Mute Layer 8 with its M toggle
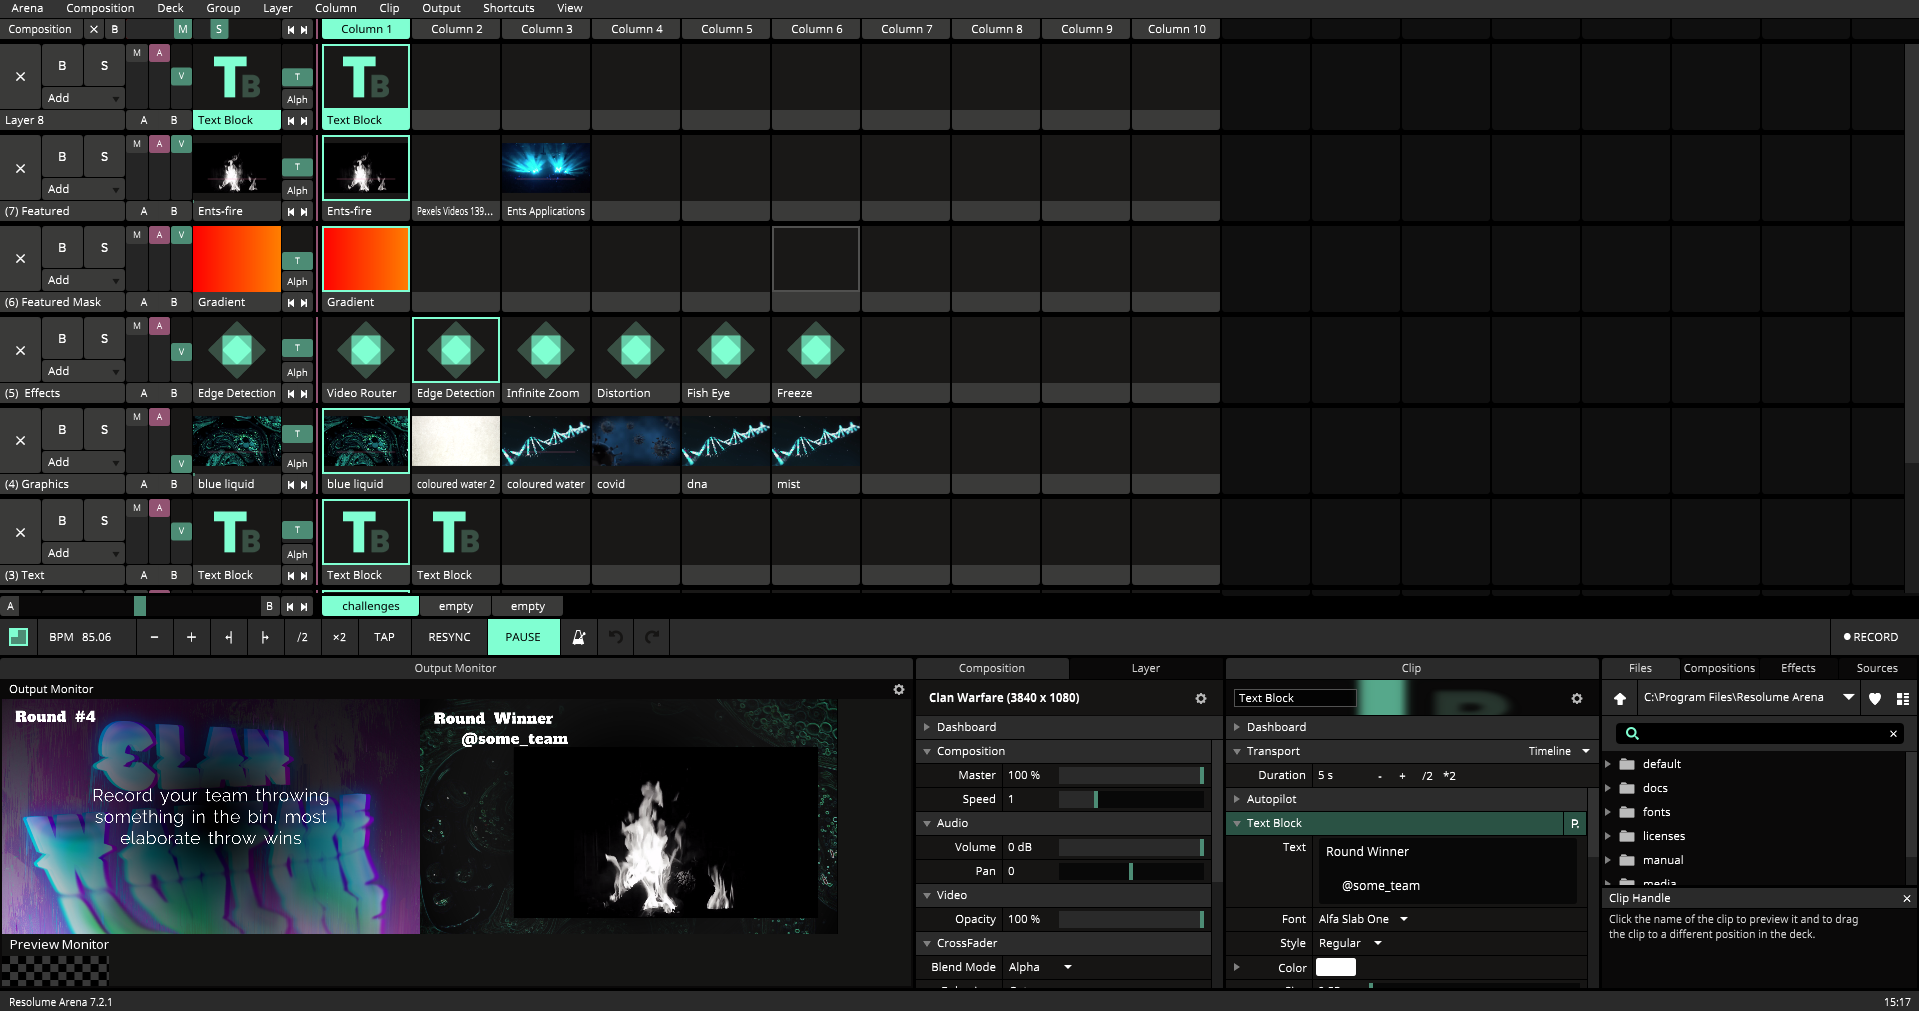 (x=136, y=52)
